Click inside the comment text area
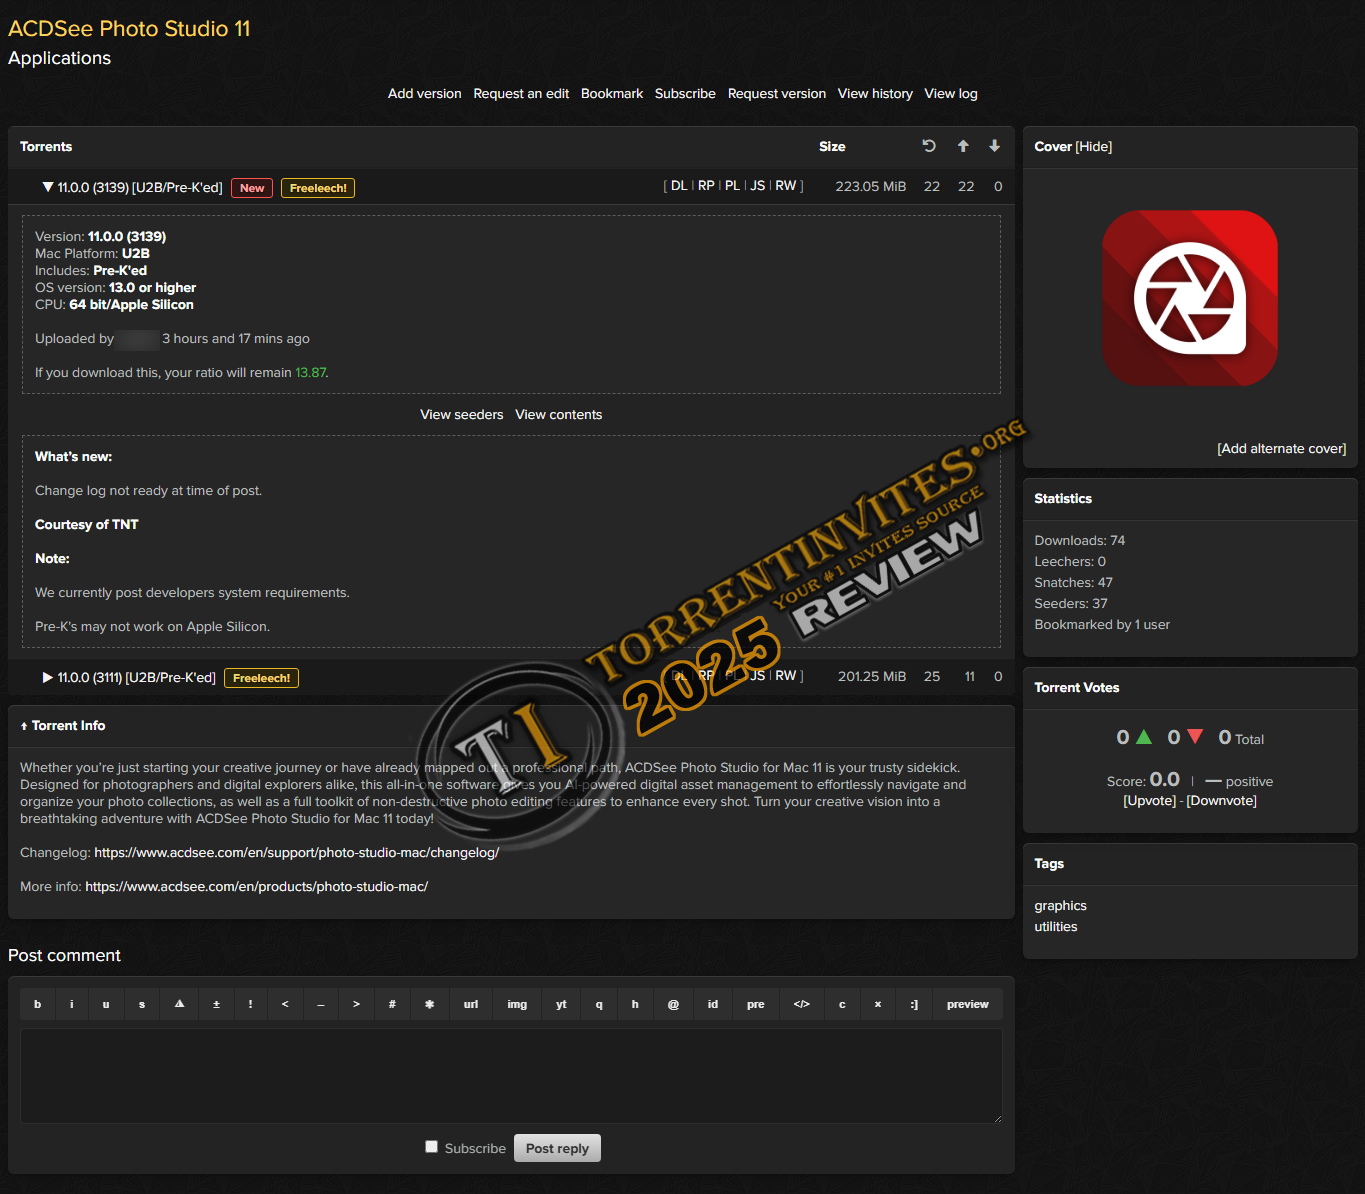The height and width of the screenshot is (1194, 1365). (511, 1075)
